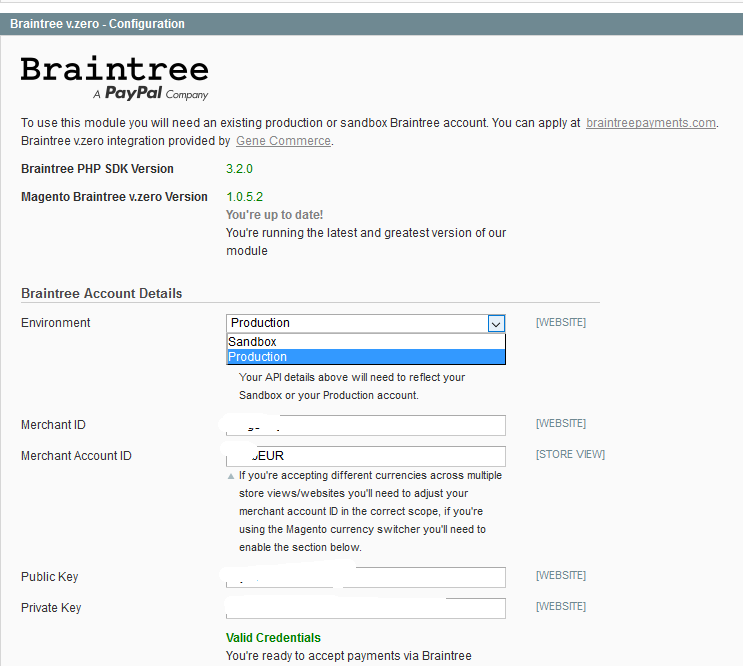Open the braintreepayments.com link
The image size is (743, 666).
click(650, 123)
